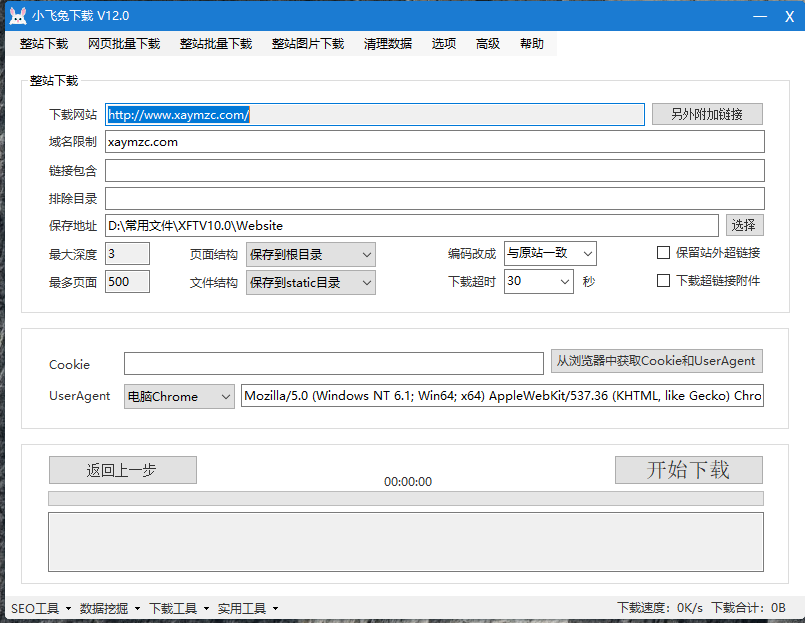
Task: Click the 返回上一步 button
Action: pyautogui.click(x=122, y=470)
